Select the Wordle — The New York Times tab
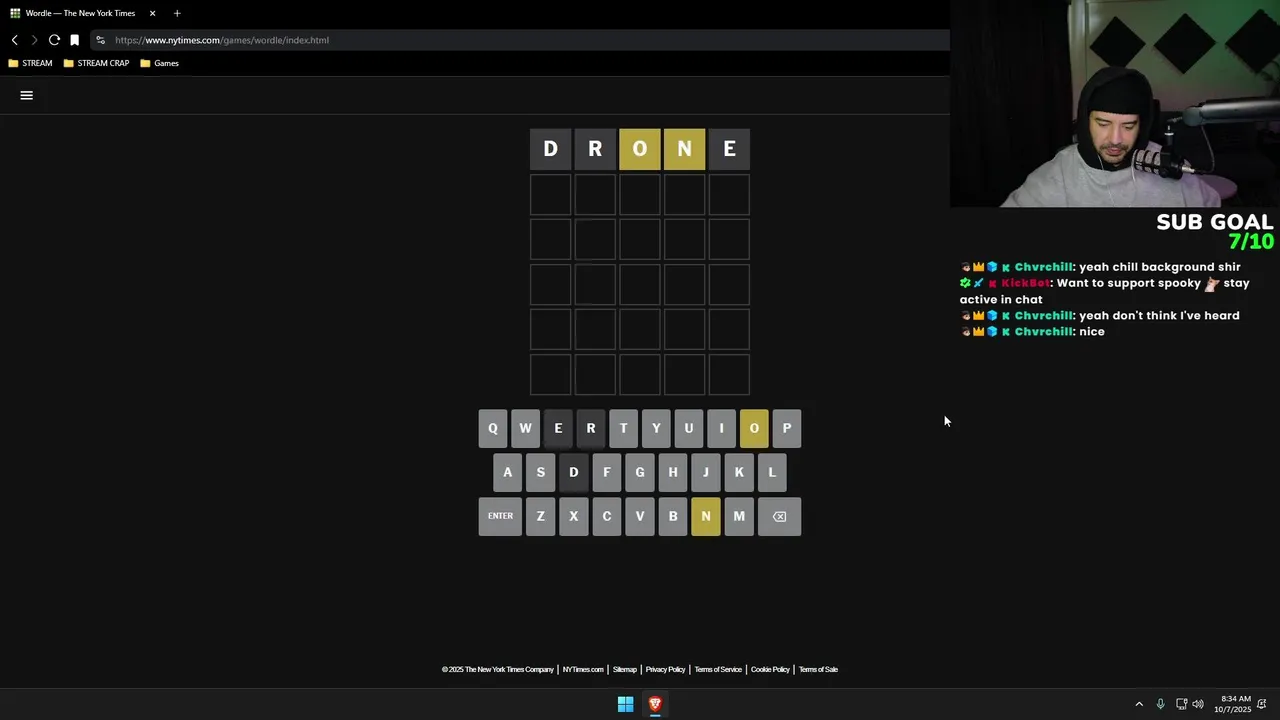The image size is (1280, 720). 80,13
